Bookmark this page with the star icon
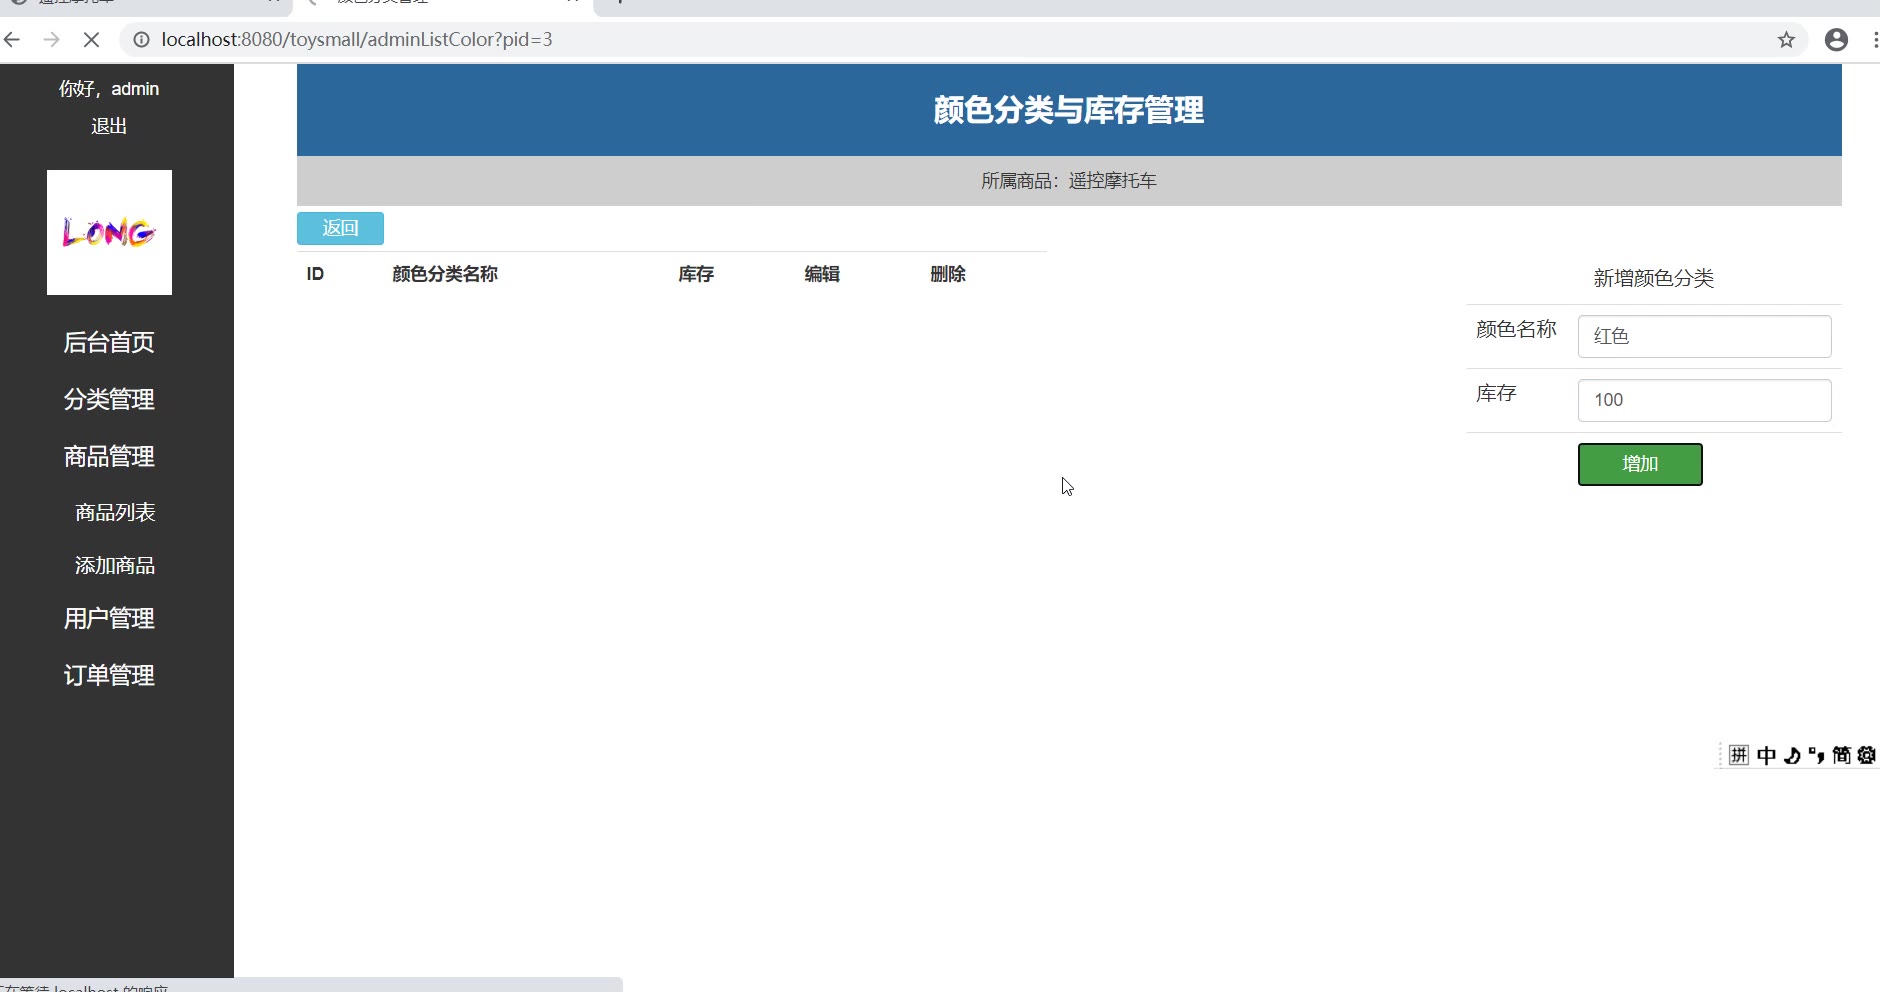This screenshot has height=992, width=1880. click(x=1786, y=39)
